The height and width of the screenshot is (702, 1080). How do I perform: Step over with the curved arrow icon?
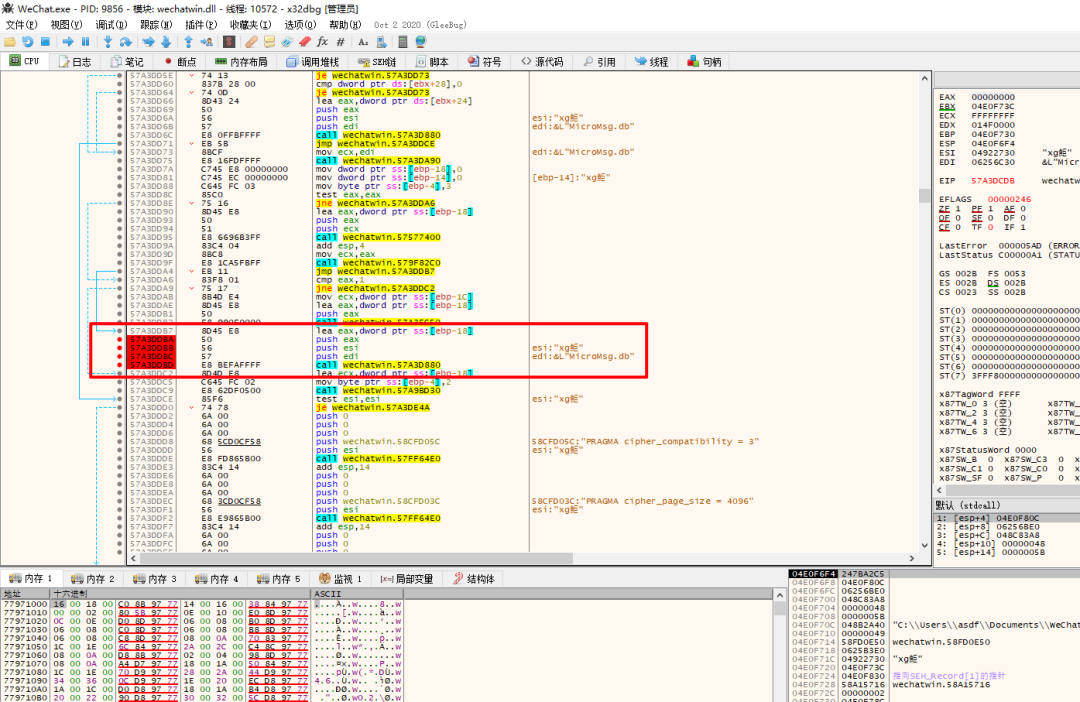125,42
